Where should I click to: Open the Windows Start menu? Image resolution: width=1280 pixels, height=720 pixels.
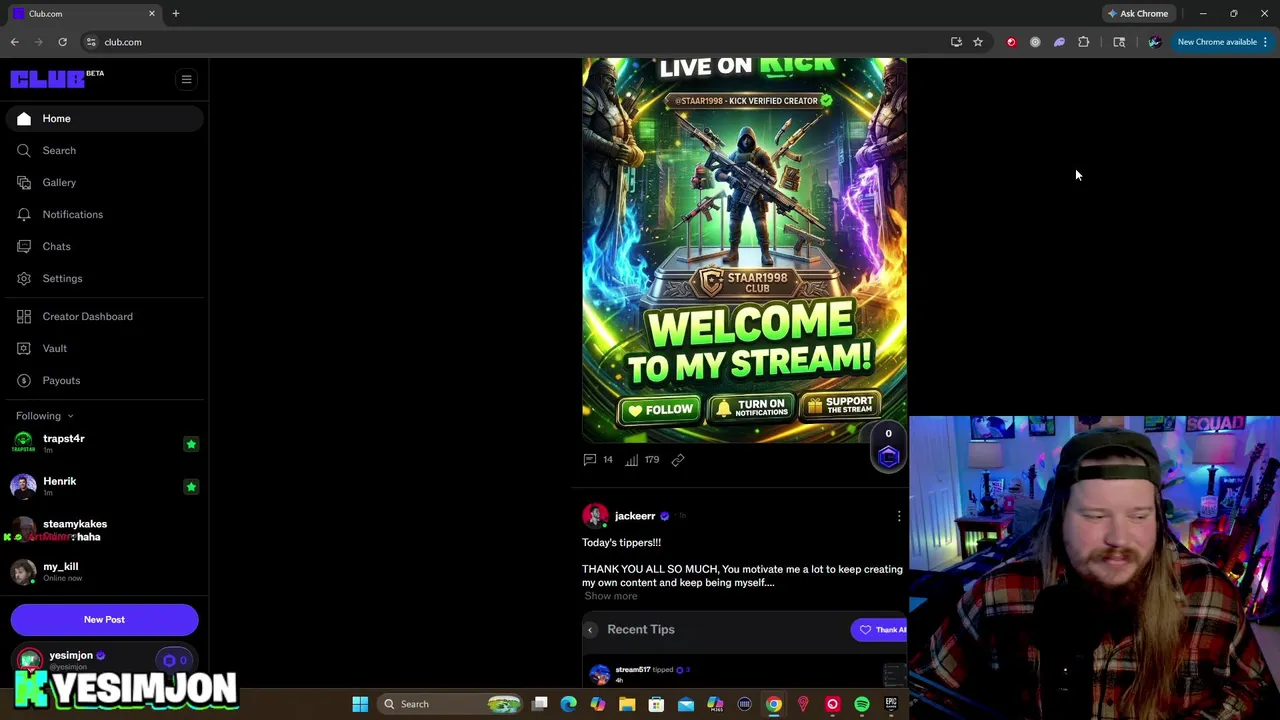pos(360,704)
